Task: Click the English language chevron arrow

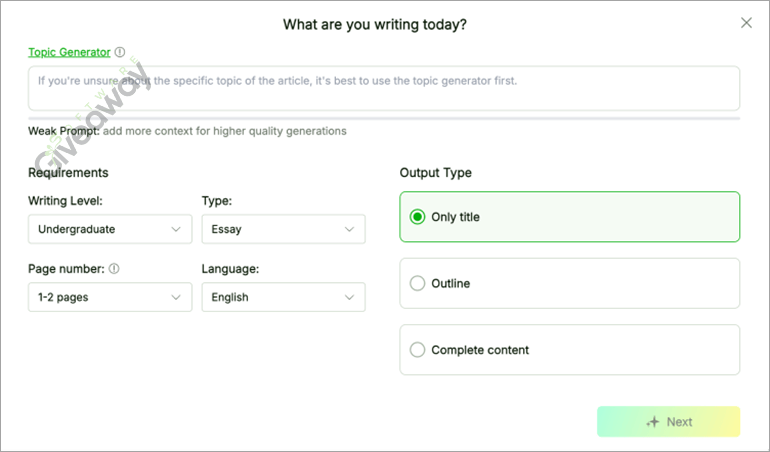Action: coord(350,297)
